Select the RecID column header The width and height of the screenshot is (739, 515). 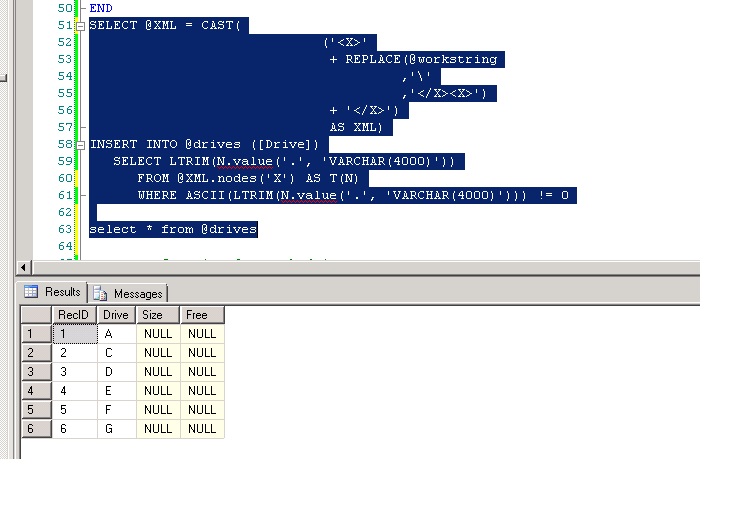(74, 315)
